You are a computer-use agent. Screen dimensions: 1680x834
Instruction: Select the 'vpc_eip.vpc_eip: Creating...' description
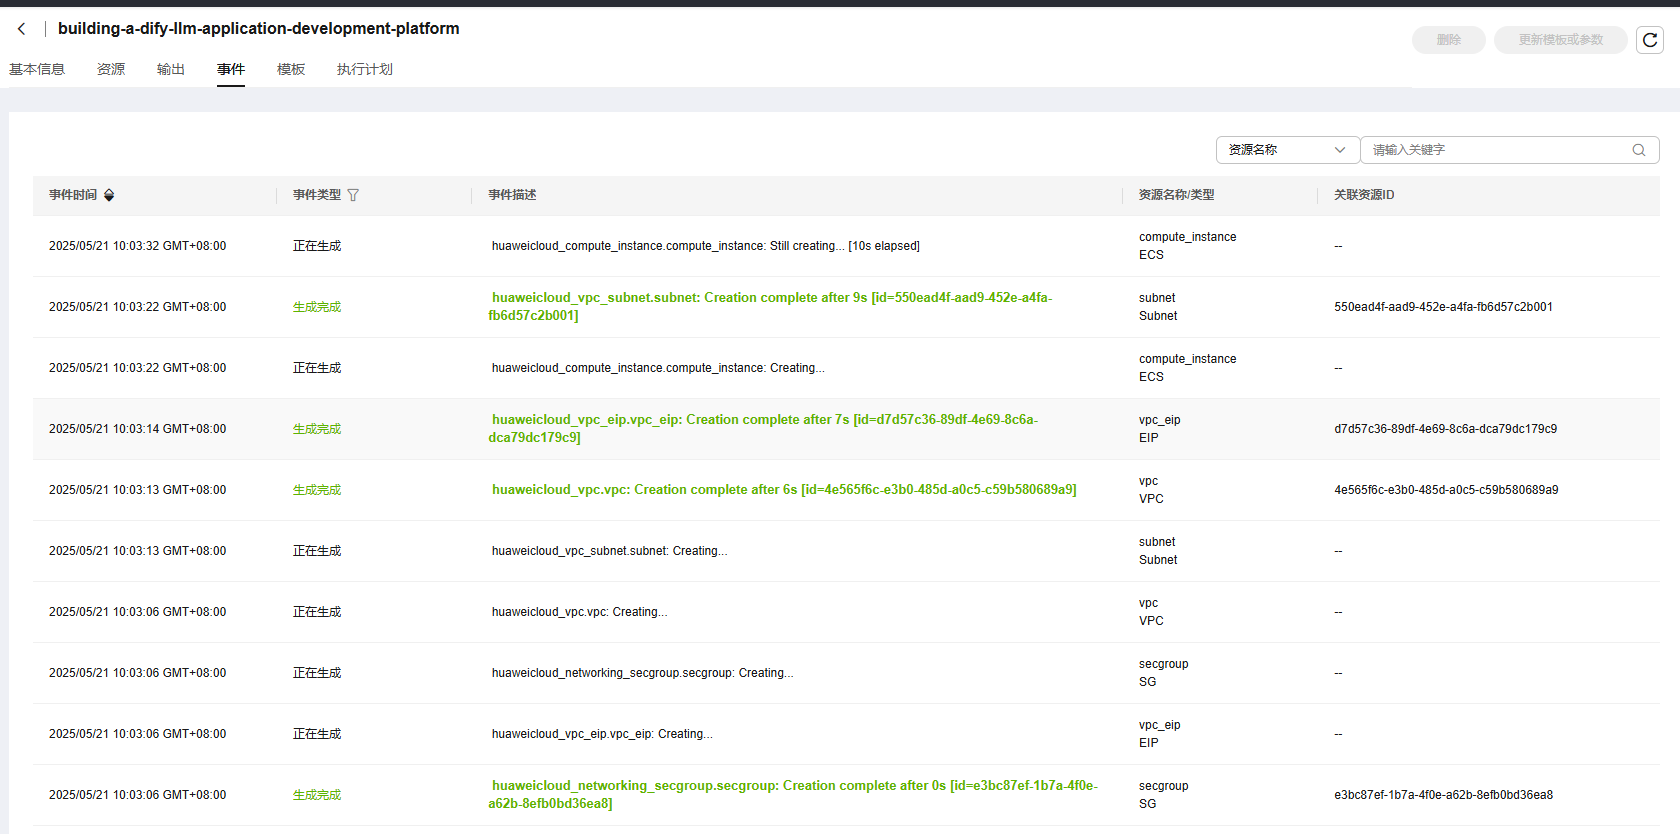(602, 734)
